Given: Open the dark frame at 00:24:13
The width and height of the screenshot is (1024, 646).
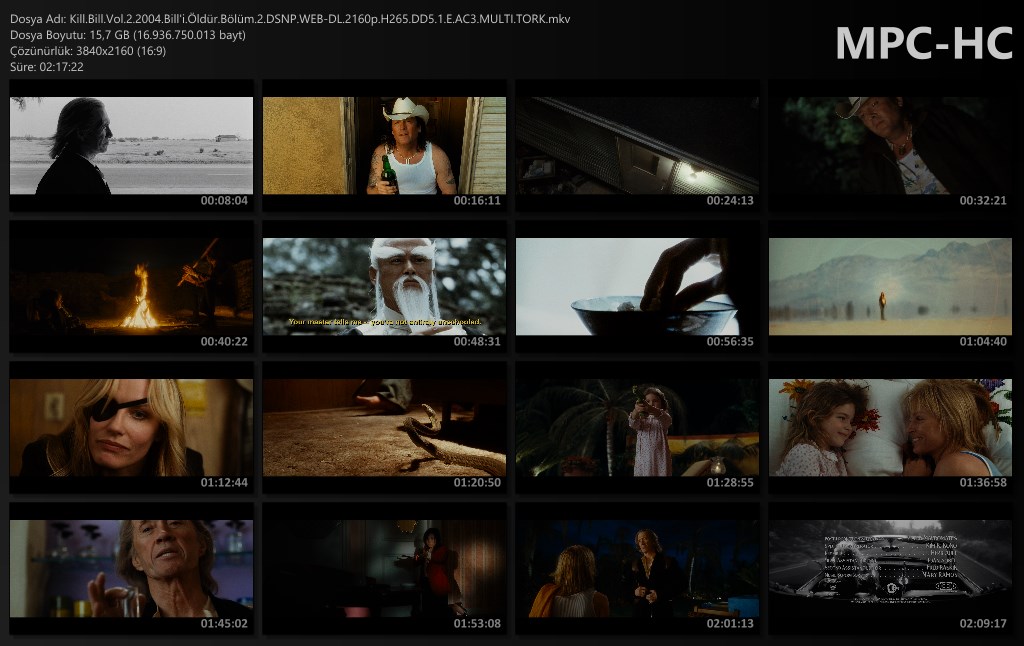Looking at the screenshot, I should [637, 146].
